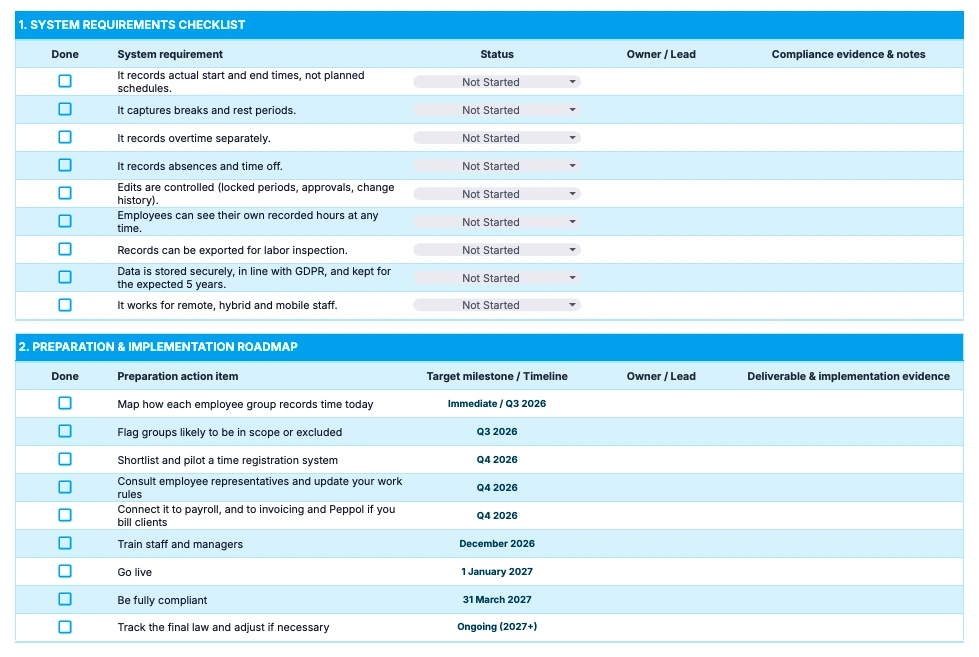Viewport: 979px width, 657px height.
Task: Select '1. SYSTEM REQUIREMENTS CHECKLIST' section title
Action: [x=132, y=25]
